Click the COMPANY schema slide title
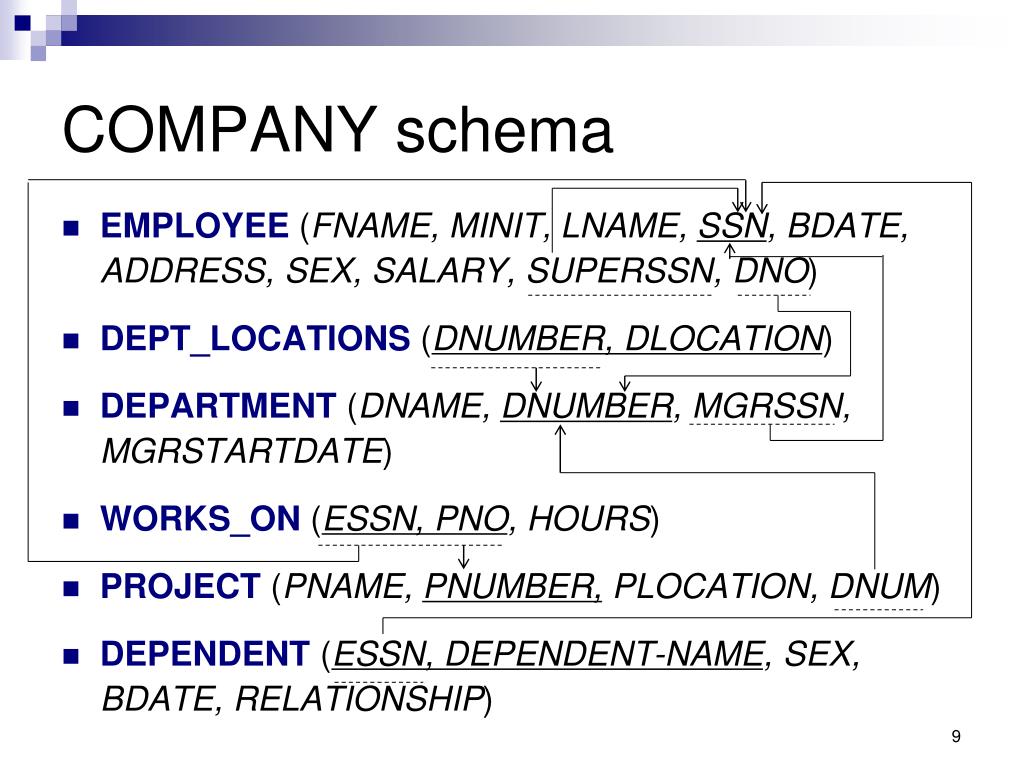Screen dimensions: 1024x768 click(x=338, y=129)
